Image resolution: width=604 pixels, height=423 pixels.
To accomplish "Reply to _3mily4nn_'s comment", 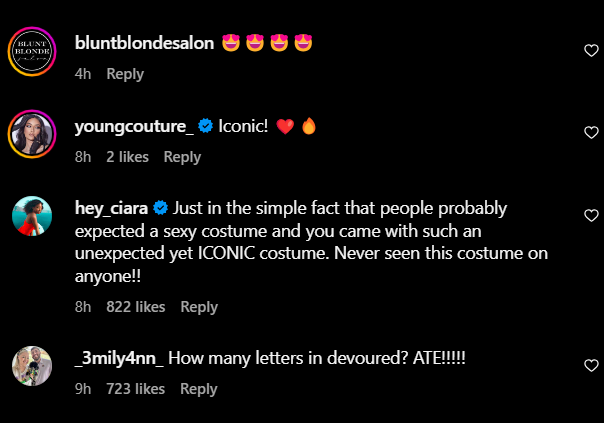I will (x=198, y=389).
